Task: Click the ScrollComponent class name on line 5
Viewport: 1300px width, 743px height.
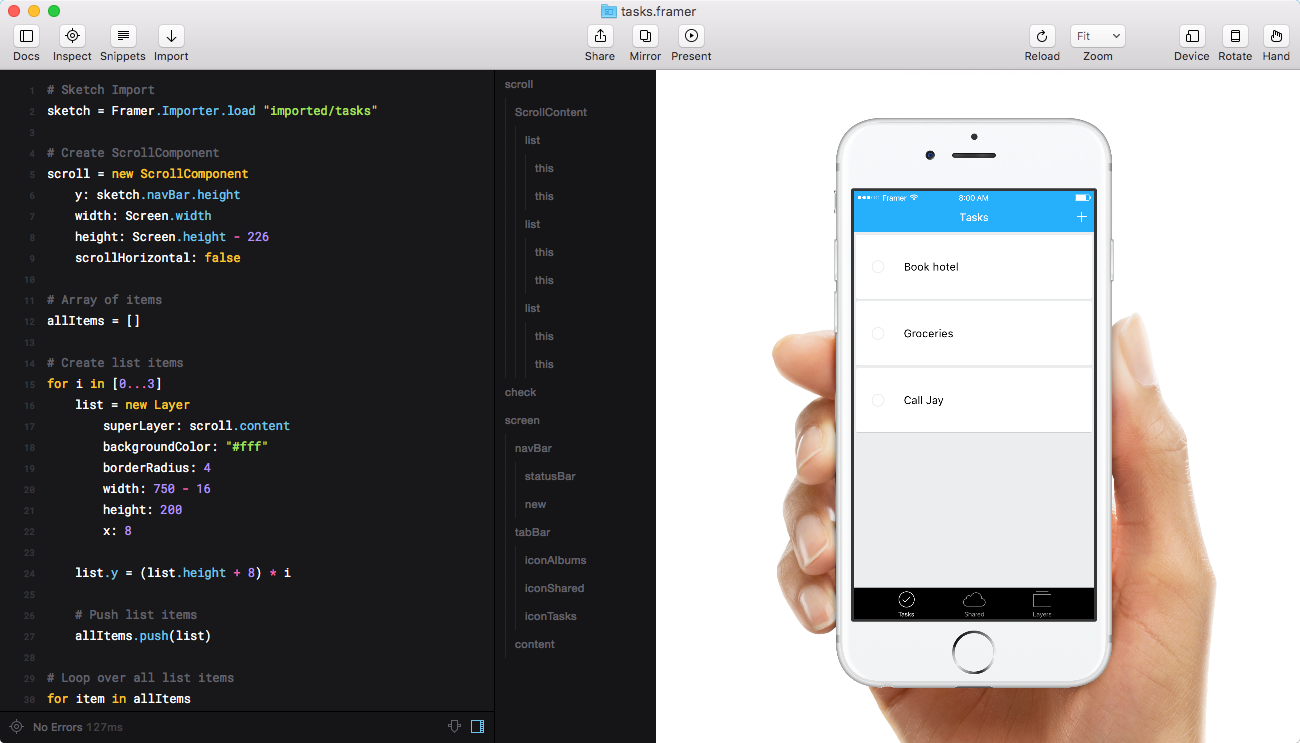Action: tap(194, 174)
